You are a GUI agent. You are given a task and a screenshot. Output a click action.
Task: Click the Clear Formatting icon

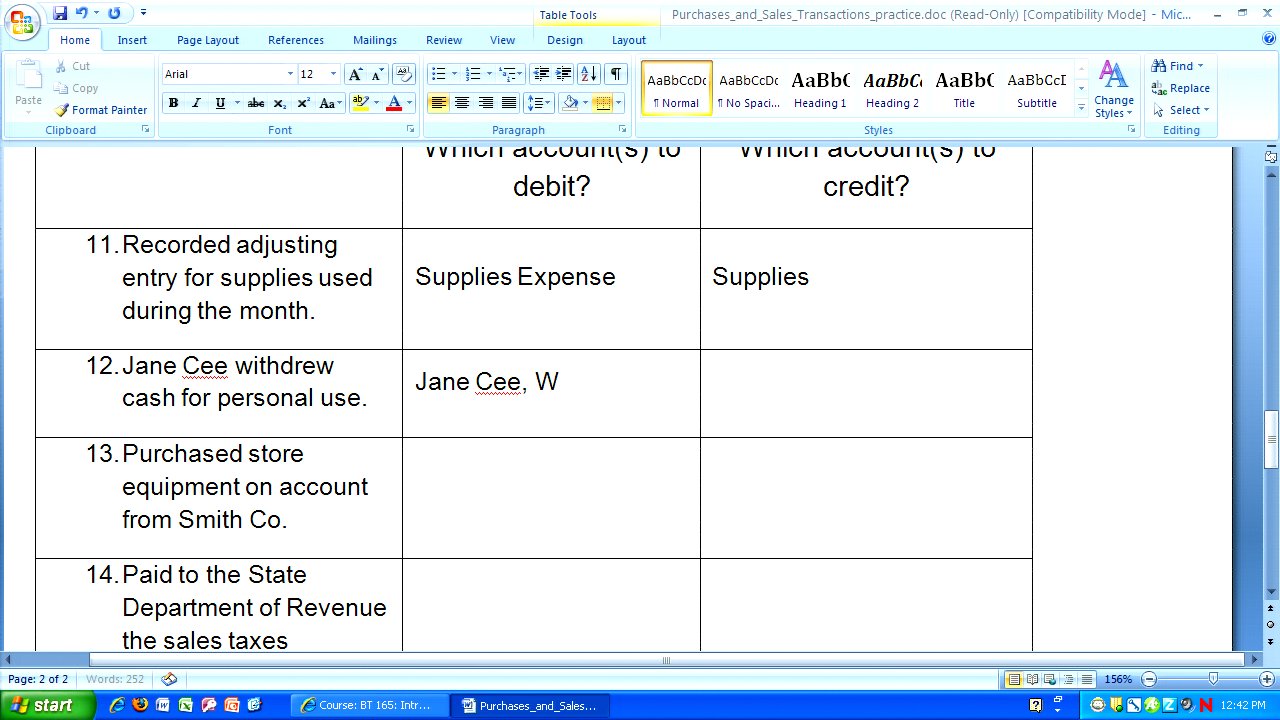click(x=404, y=74)
